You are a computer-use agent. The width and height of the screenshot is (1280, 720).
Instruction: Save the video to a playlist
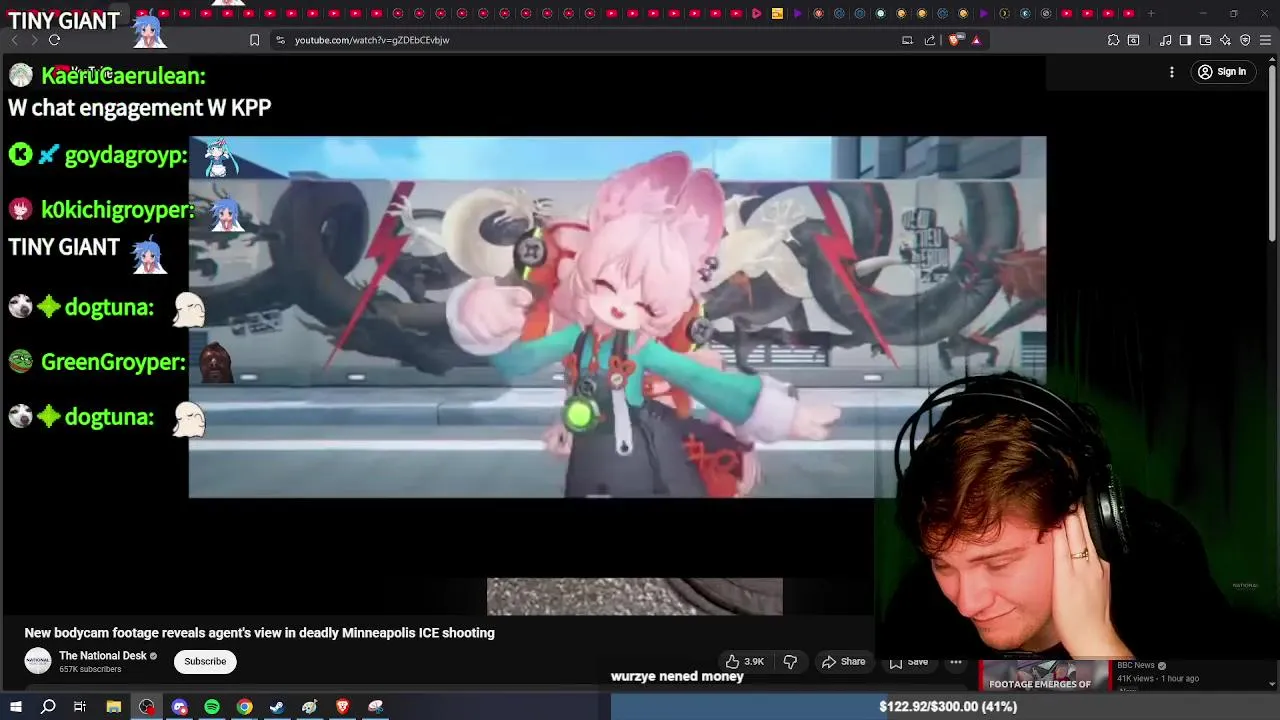pos(908,661)
